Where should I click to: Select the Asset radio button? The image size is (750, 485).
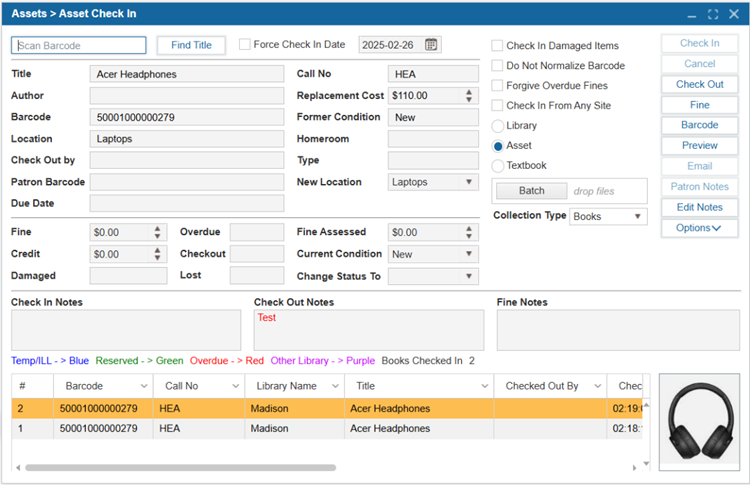497,146
